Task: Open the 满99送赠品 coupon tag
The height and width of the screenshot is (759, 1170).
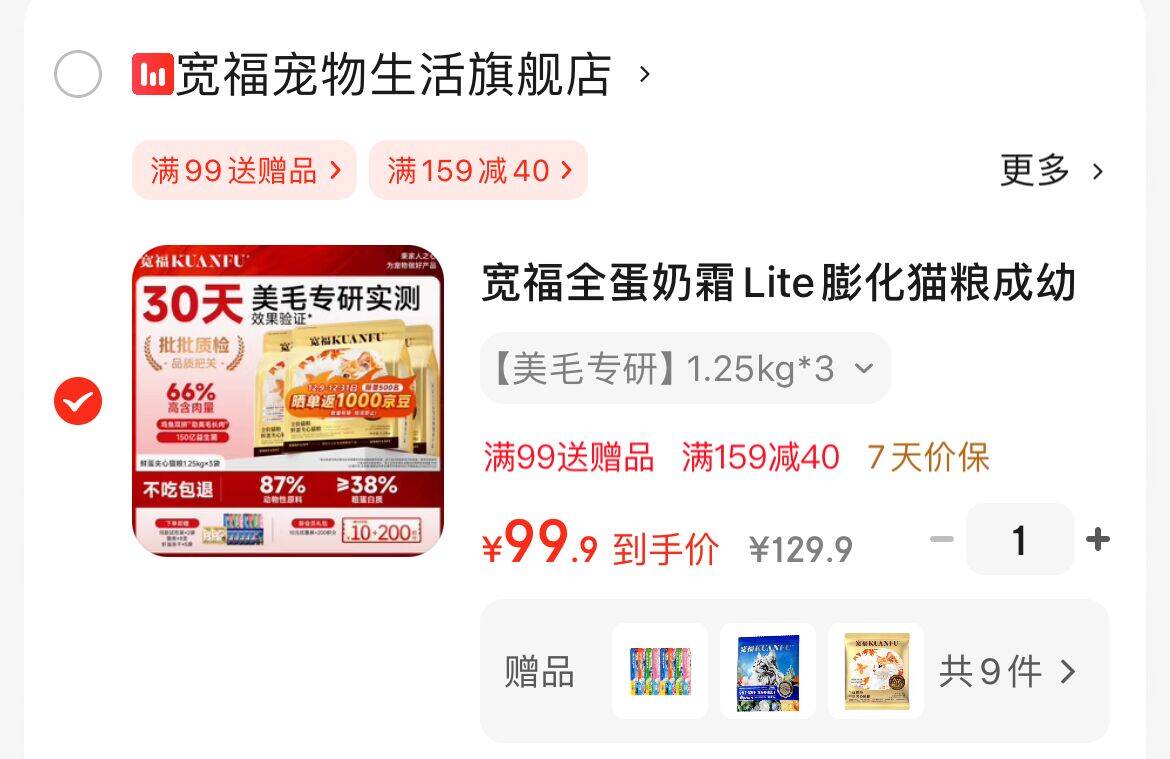Action: coord(244,170)
